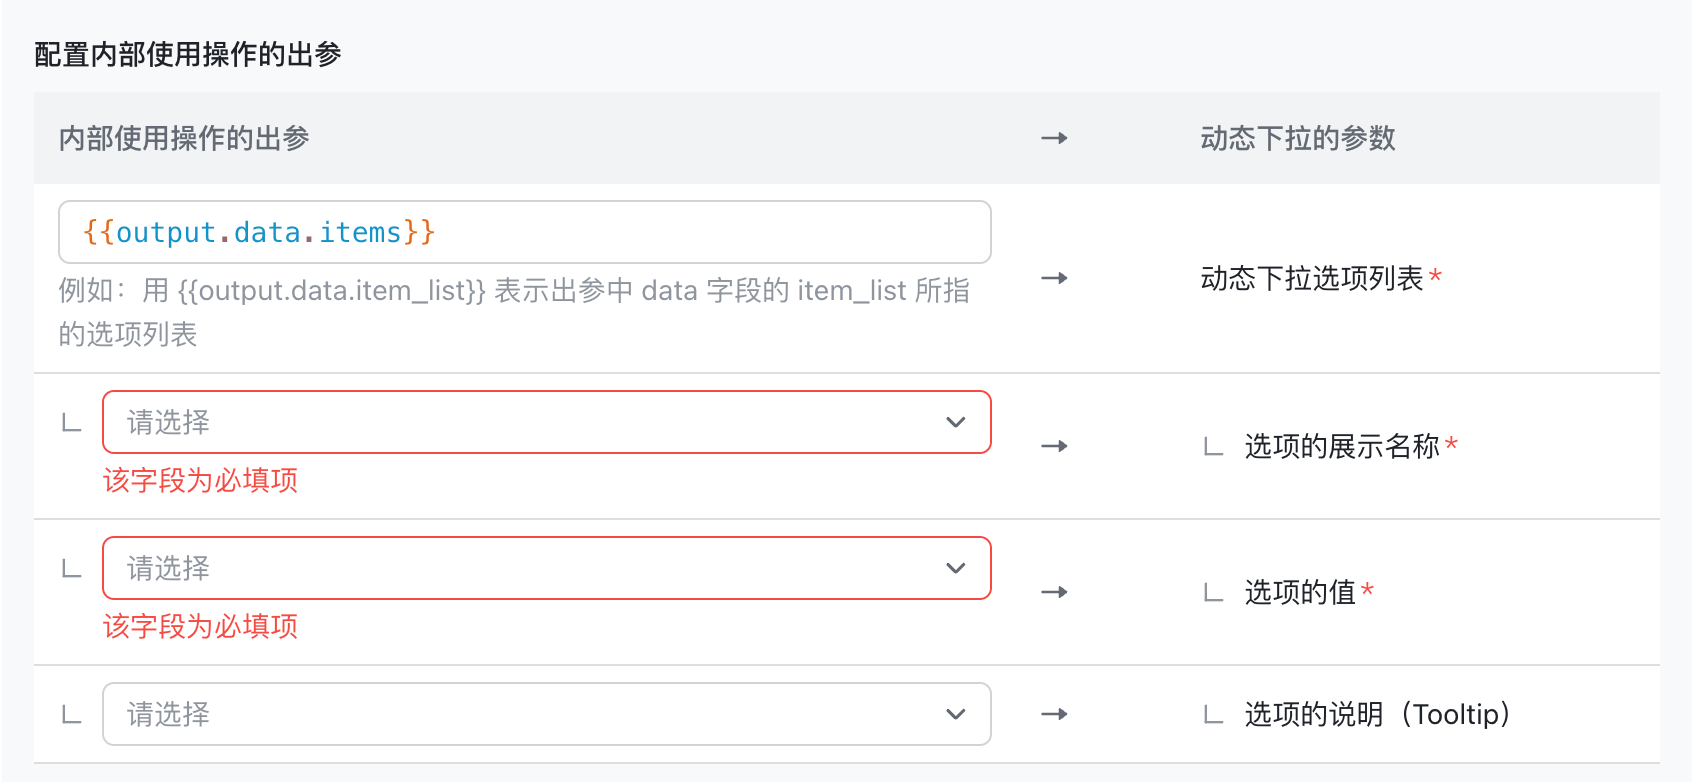1702x782 pixels.
Task: Open the dropdown for 选项的值
Action: (x=547, y=568)
